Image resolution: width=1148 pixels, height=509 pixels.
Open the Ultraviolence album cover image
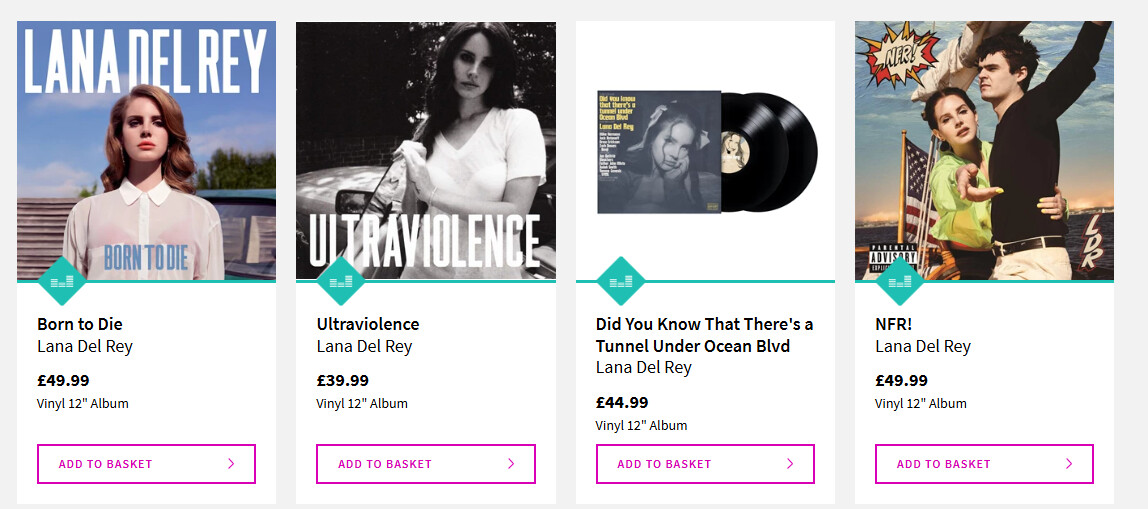pos(425,150)
